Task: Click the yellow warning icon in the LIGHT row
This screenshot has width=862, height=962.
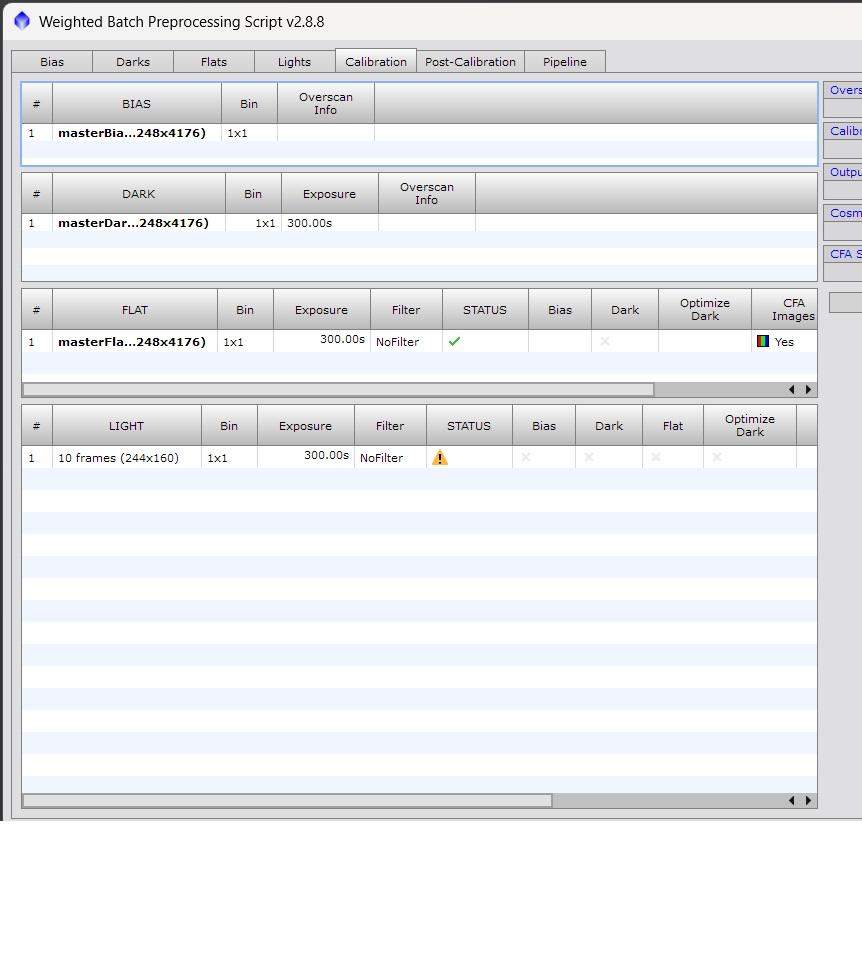Action: pyautogui.click(x=440, y=457)
